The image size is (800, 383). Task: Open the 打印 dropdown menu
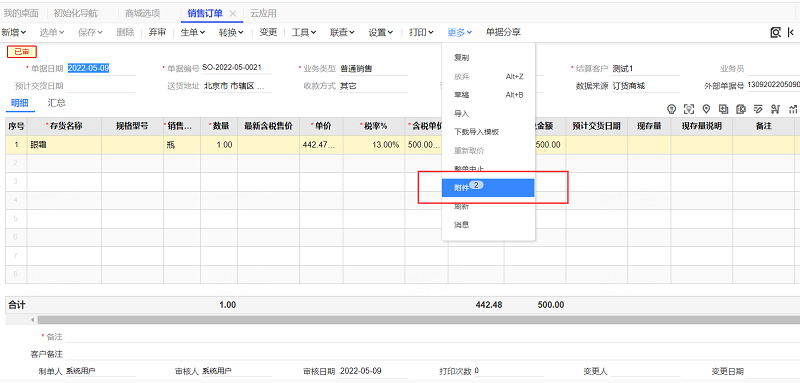(x=421, y=33)
